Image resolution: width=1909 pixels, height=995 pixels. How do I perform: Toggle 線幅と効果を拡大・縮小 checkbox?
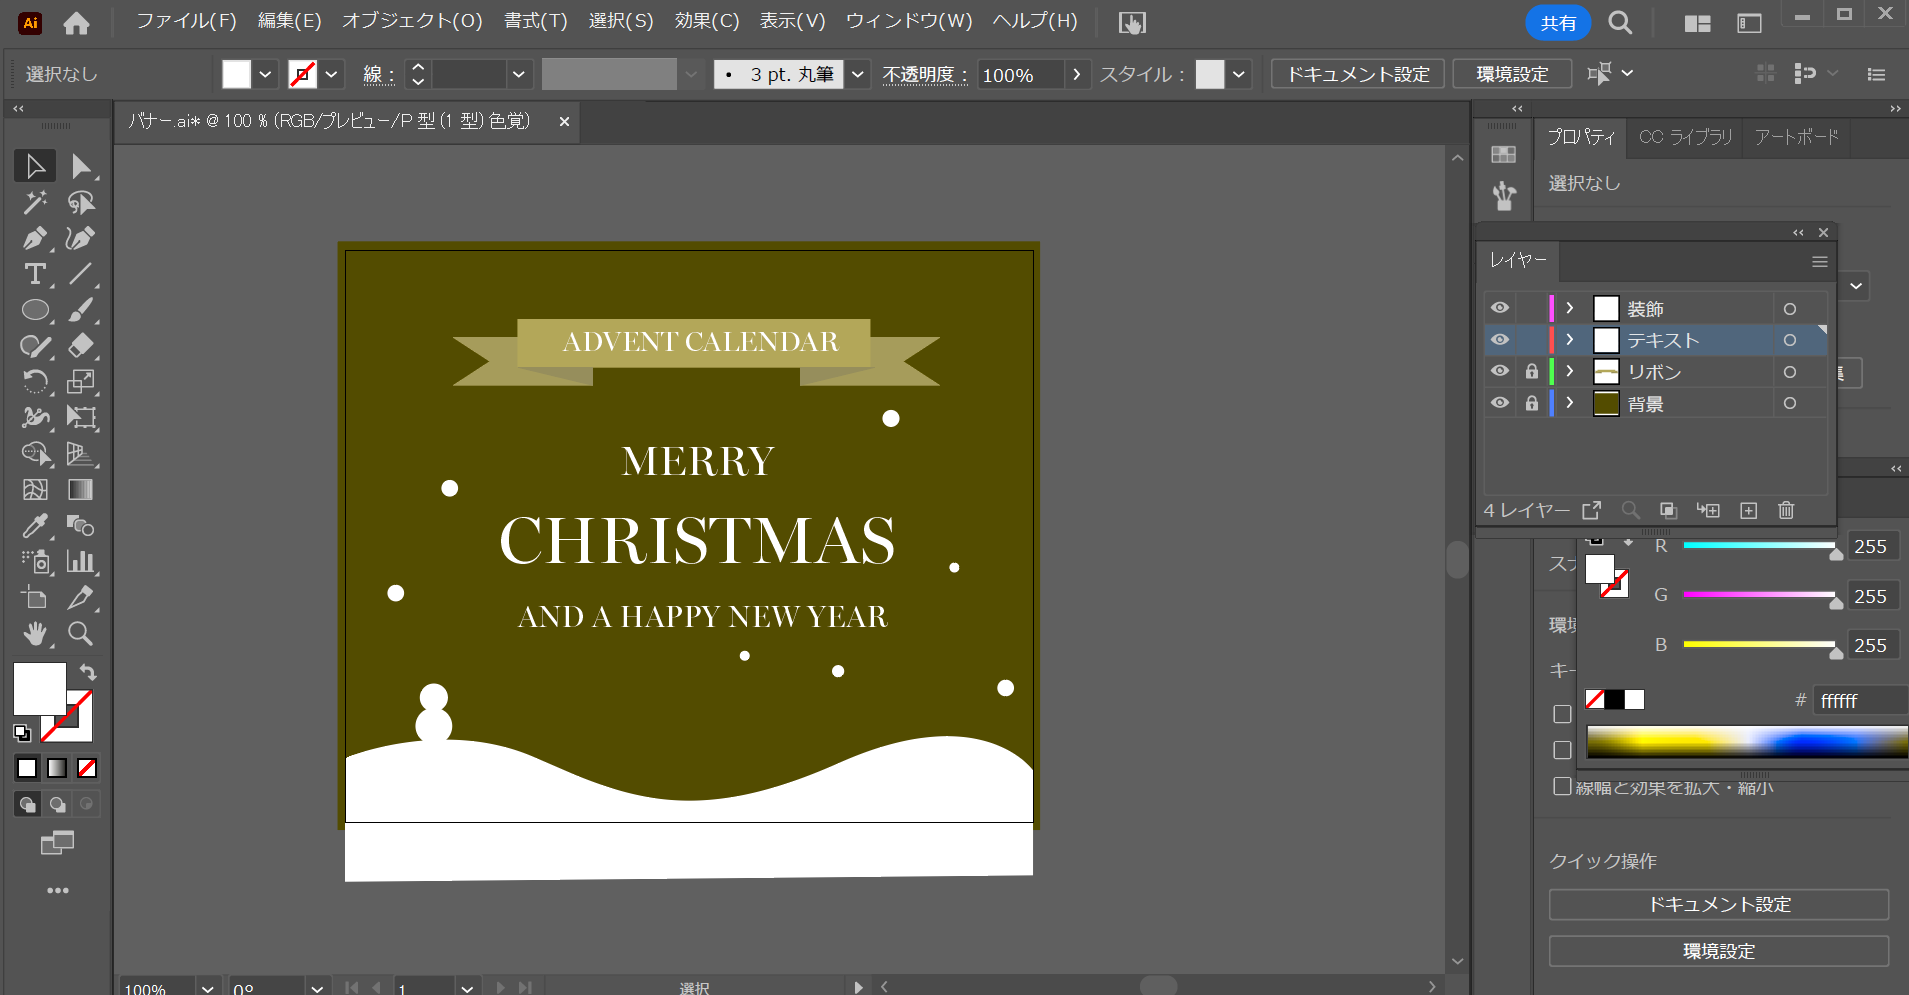click(x=1564, y=786)
